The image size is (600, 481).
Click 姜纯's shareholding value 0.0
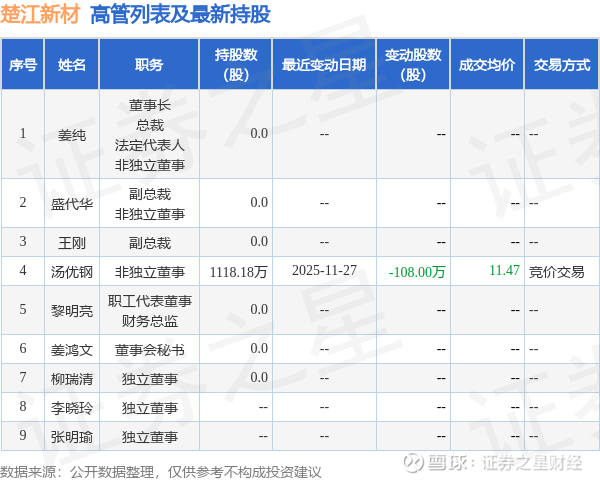click(259, 133)
